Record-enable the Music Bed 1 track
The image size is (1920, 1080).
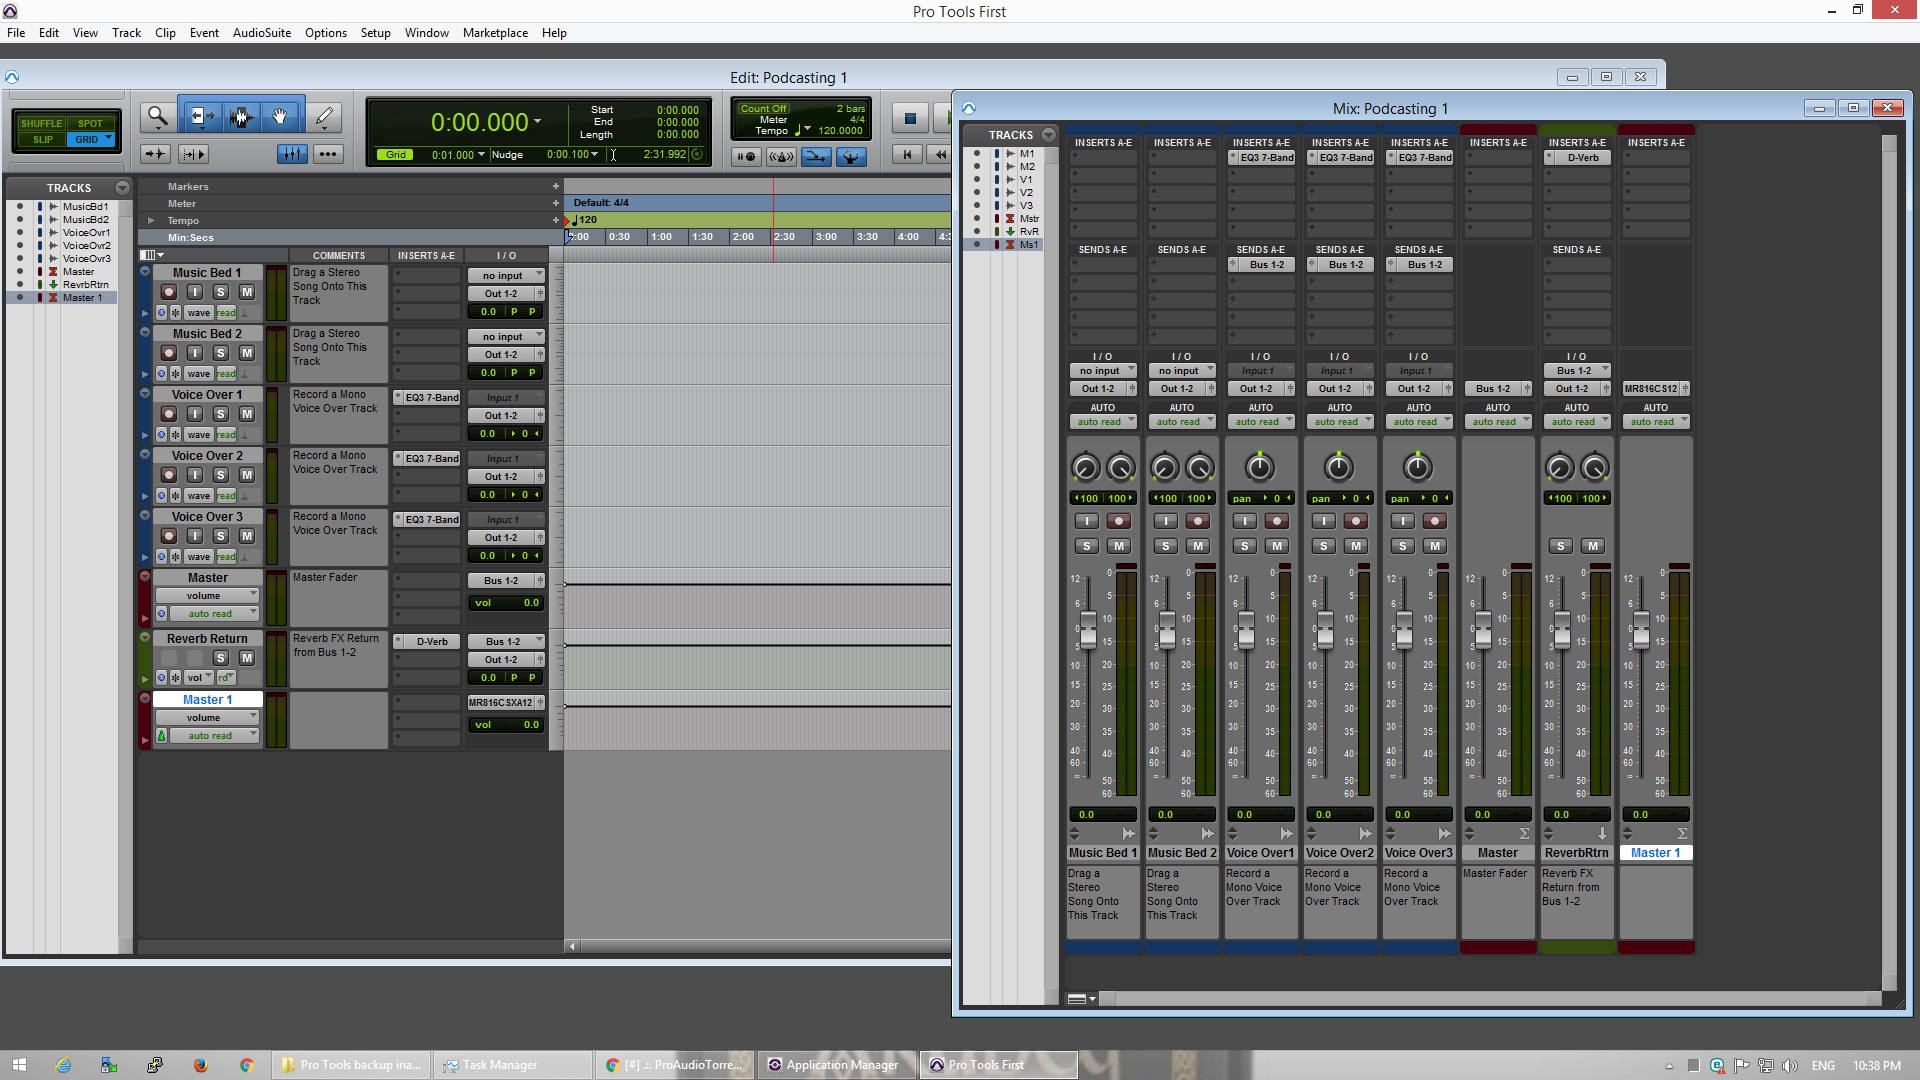(168, 292)
